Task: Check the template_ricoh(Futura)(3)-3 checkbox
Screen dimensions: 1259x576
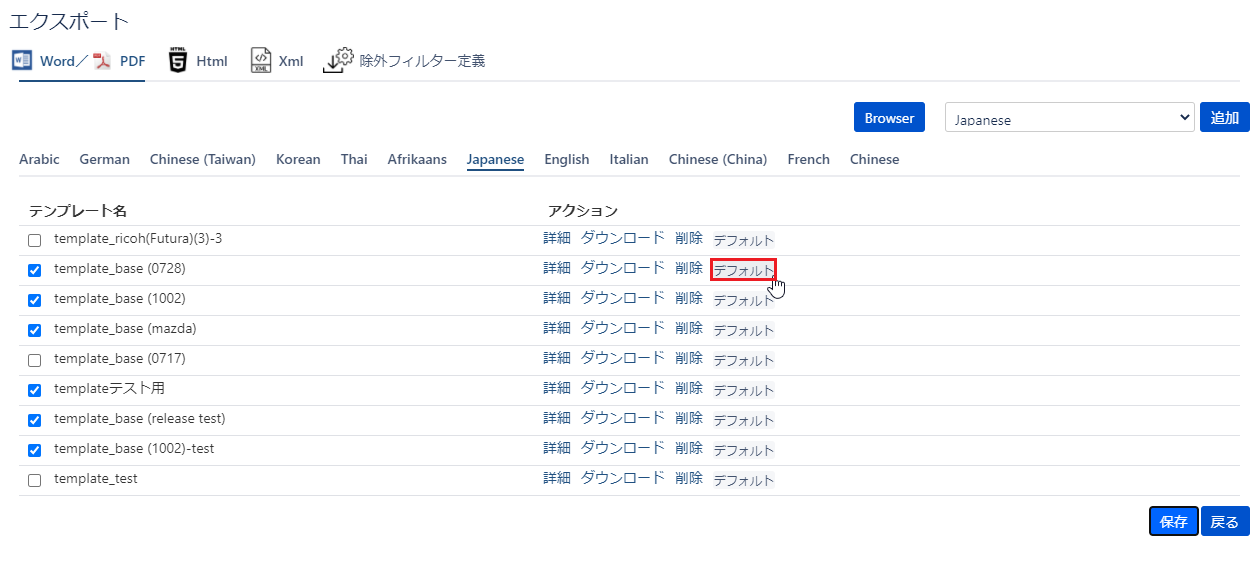Action: point(35,240)
